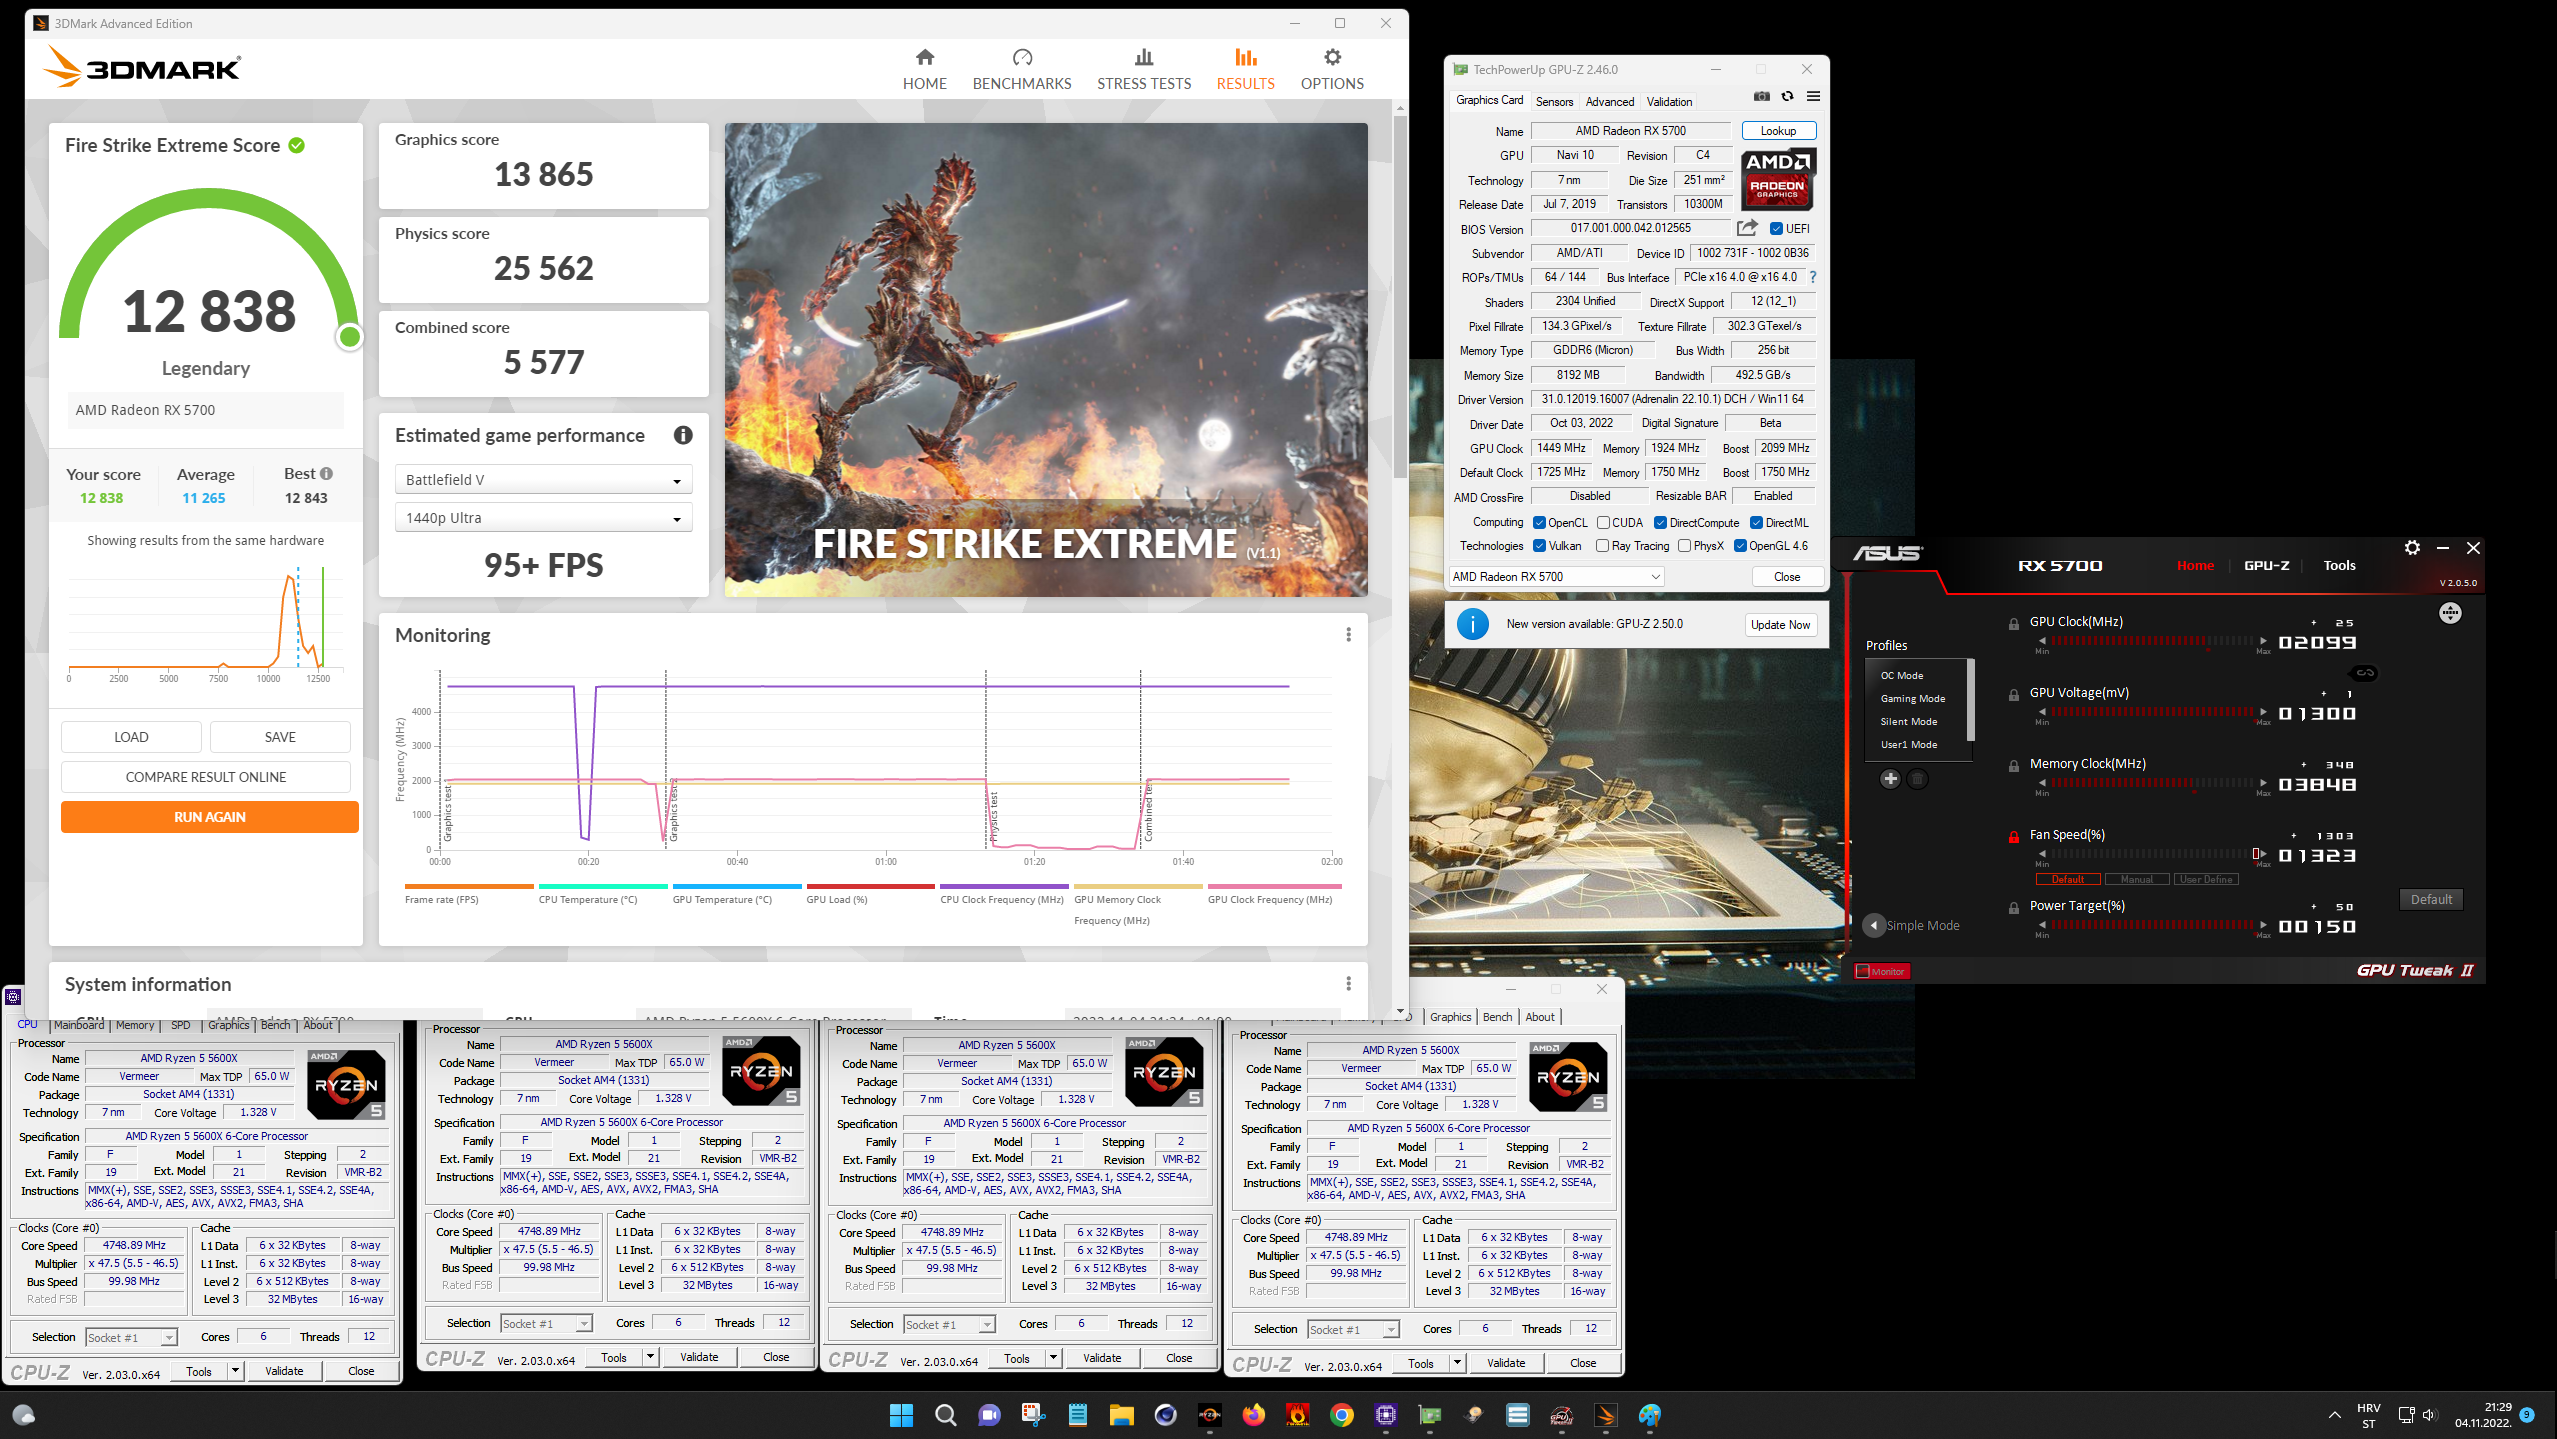Open the 1440p Ultra preset dropdown

pos(543,518)
